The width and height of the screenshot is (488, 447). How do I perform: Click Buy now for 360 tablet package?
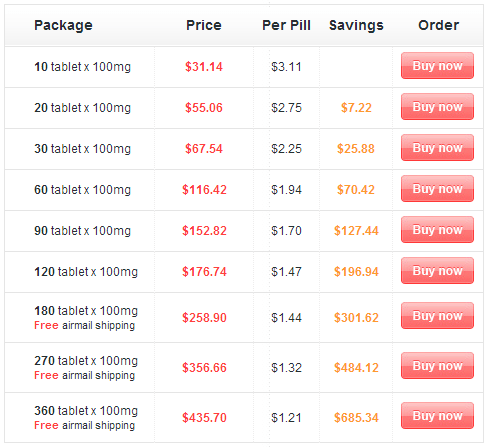pyautogui.click(x=437, y=416)
